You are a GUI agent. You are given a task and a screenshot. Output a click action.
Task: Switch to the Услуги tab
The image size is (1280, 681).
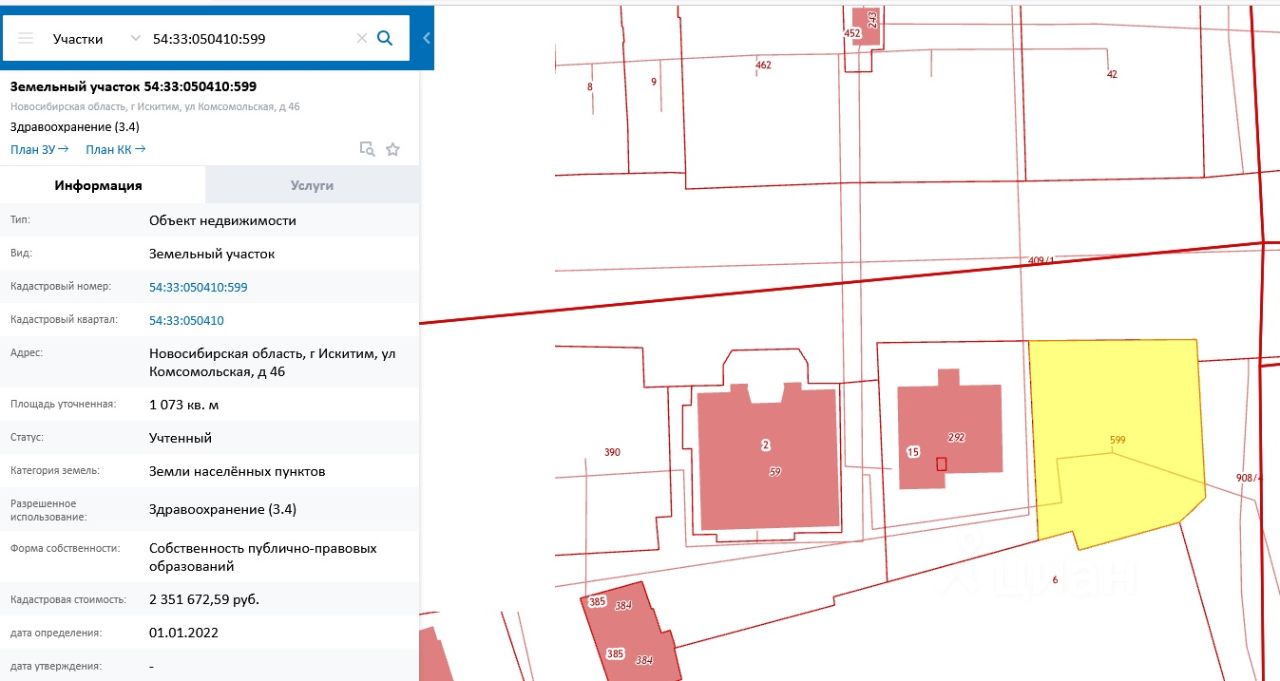(312, 185)
